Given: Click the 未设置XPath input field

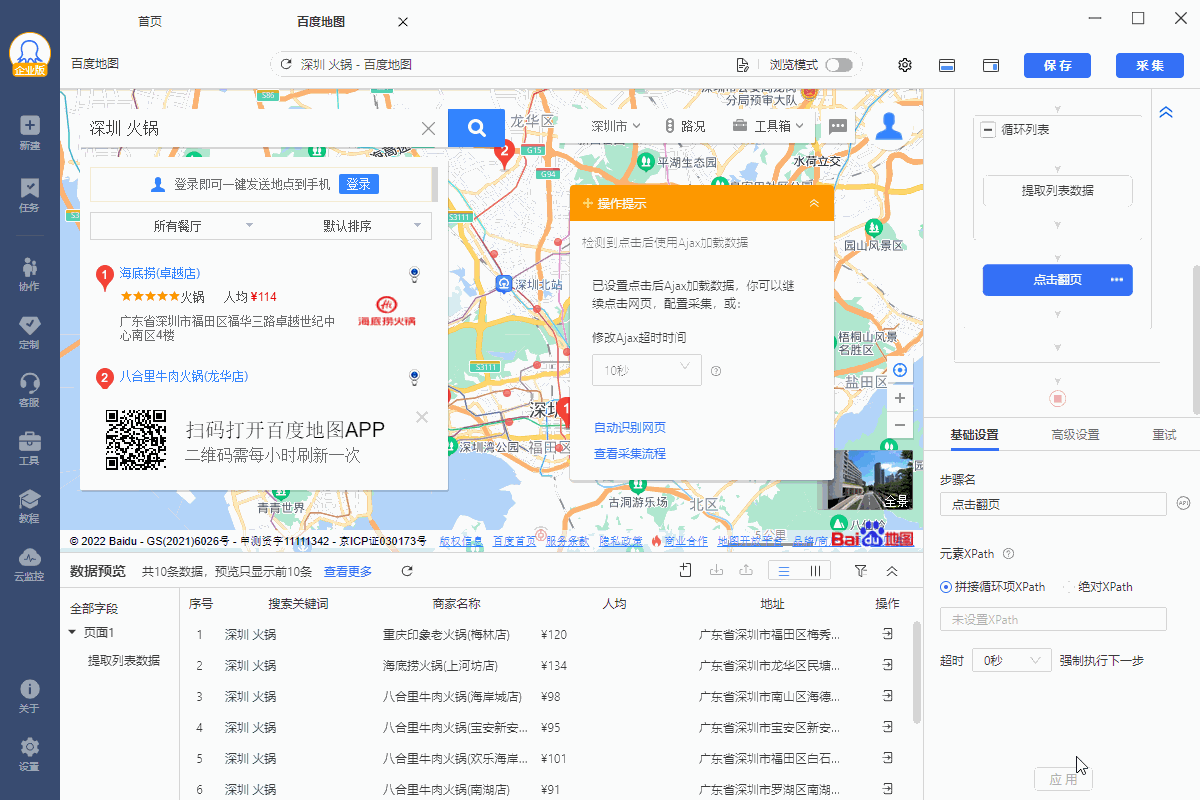Looking at the screenshot, I should pos(1053,619).
